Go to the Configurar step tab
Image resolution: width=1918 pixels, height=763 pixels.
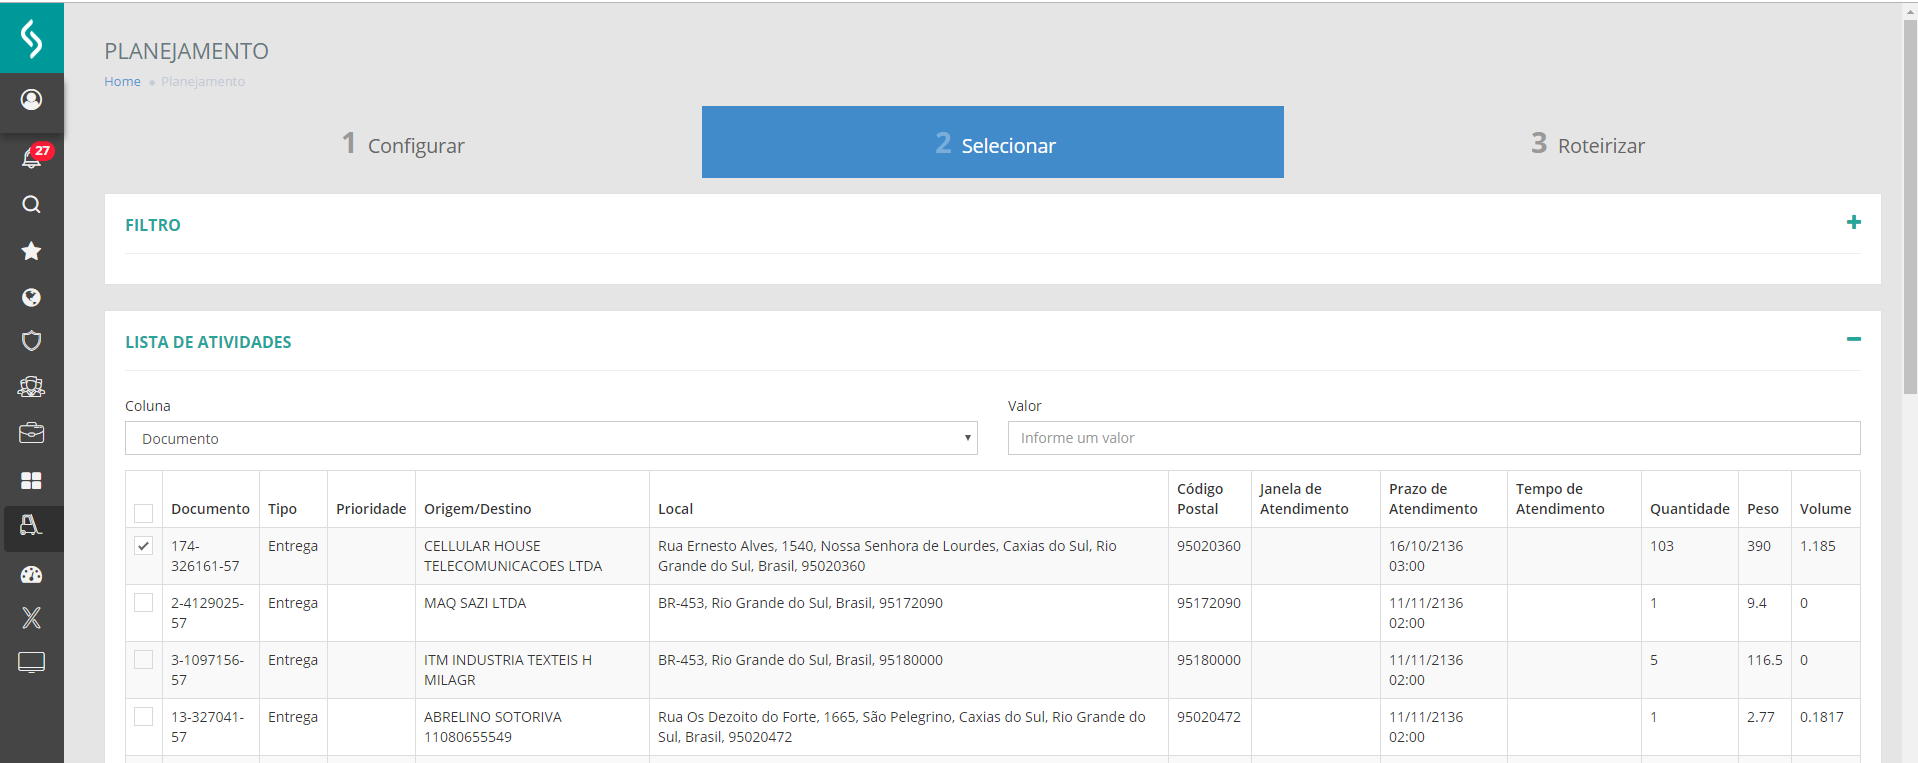pos(403,145)
